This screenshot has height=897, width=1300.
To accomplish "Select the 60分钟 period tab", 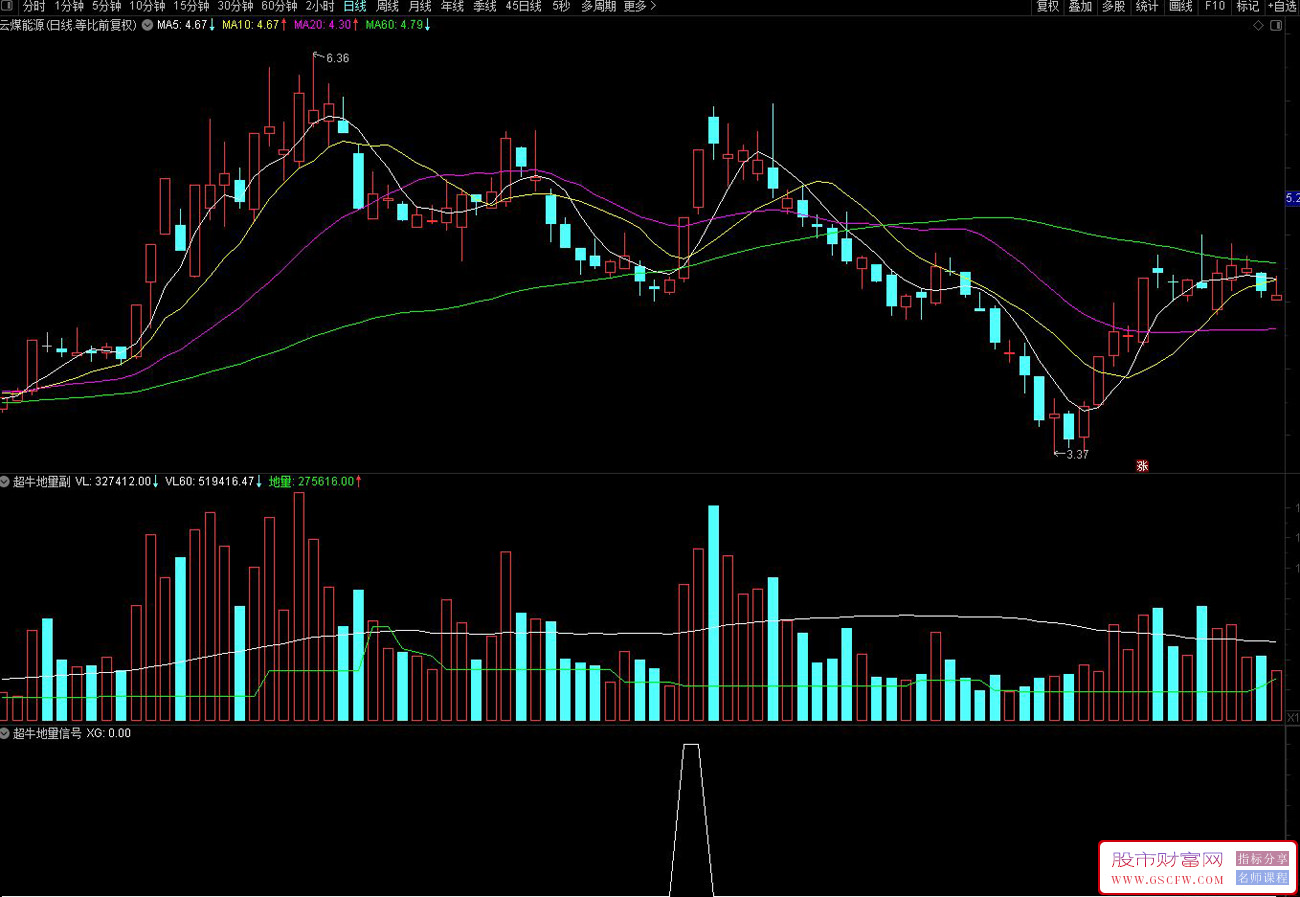I will pyautogui.click(x=280, y=7).
